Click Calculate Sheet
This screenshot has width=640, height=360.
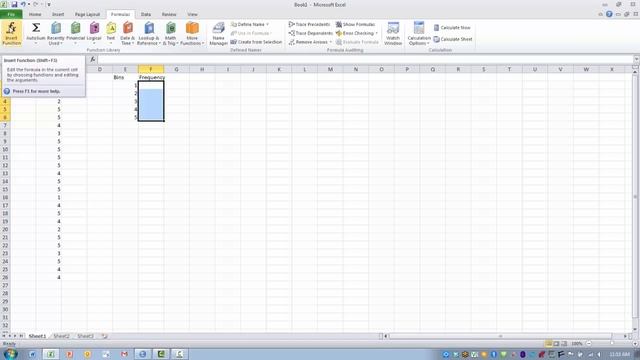(453, 39)
